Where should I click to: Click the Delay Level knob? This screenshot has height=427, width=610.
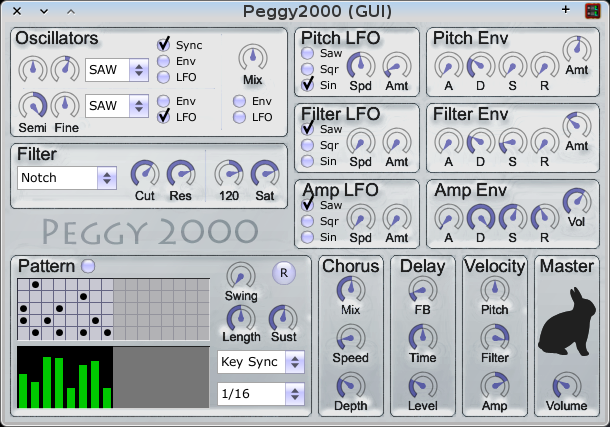click(x=423, y=386)
